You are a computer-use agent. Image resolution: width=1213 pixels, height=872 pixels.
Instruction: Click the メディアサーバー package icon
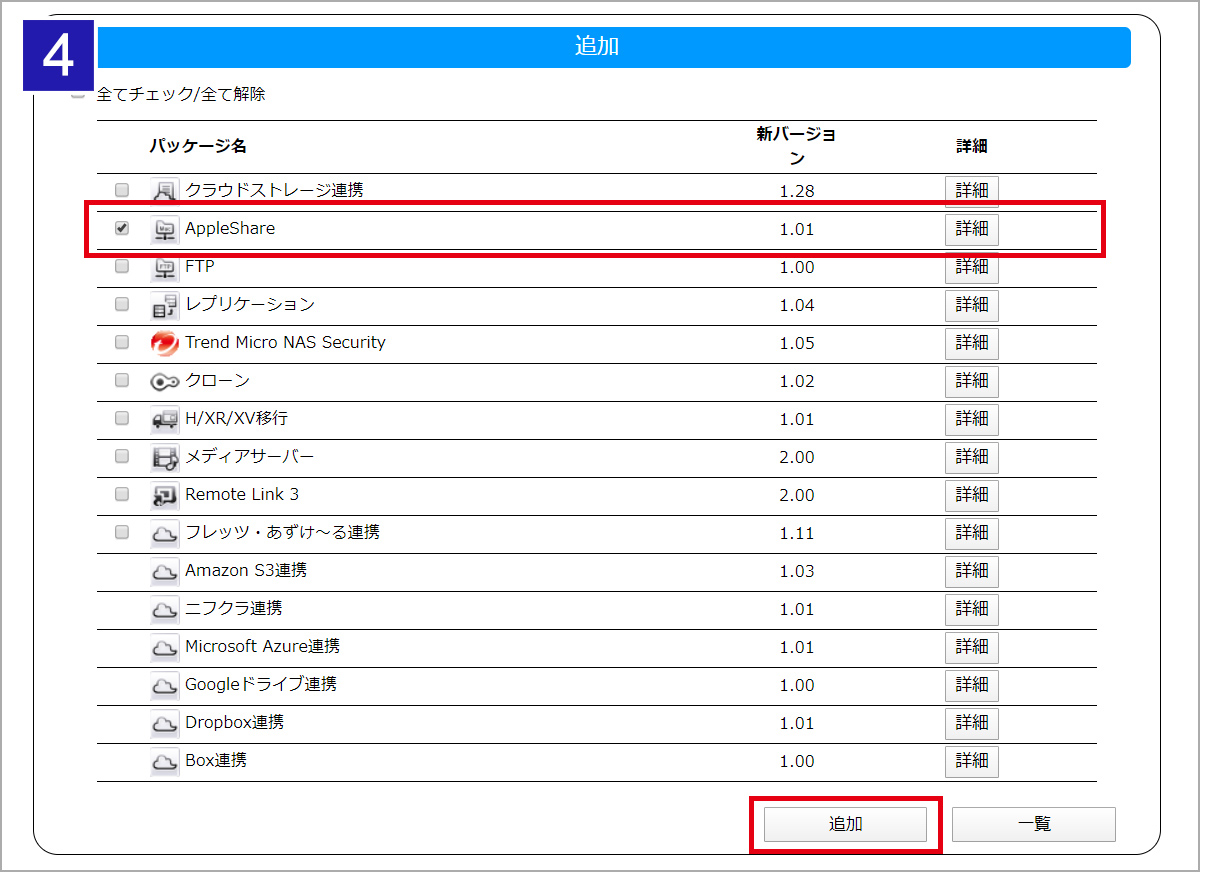(164, 457)
